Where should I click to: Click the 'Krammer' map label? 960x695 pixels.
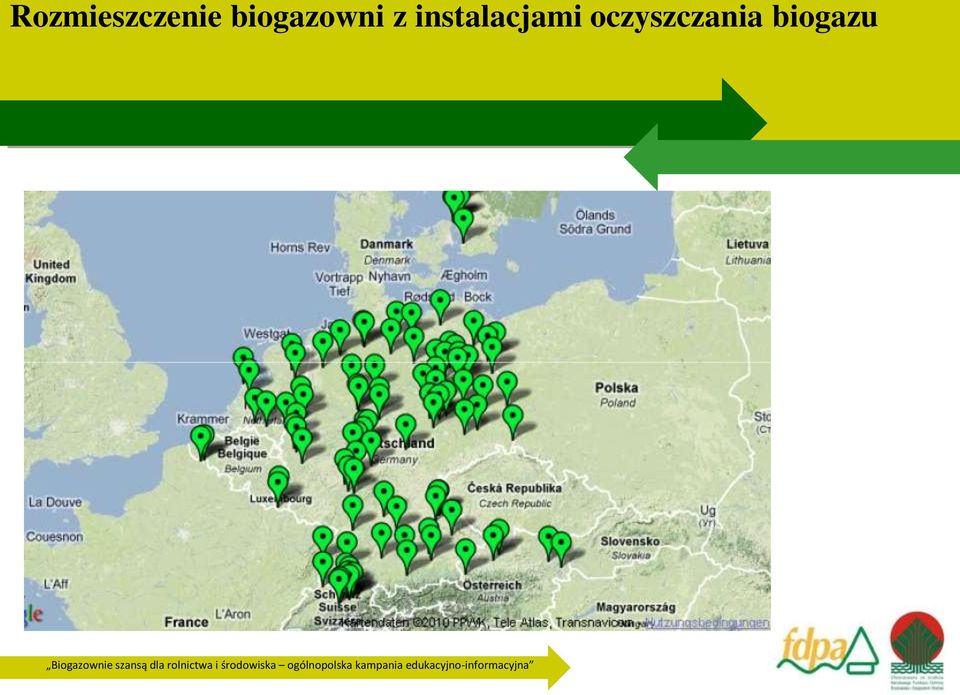203,419
